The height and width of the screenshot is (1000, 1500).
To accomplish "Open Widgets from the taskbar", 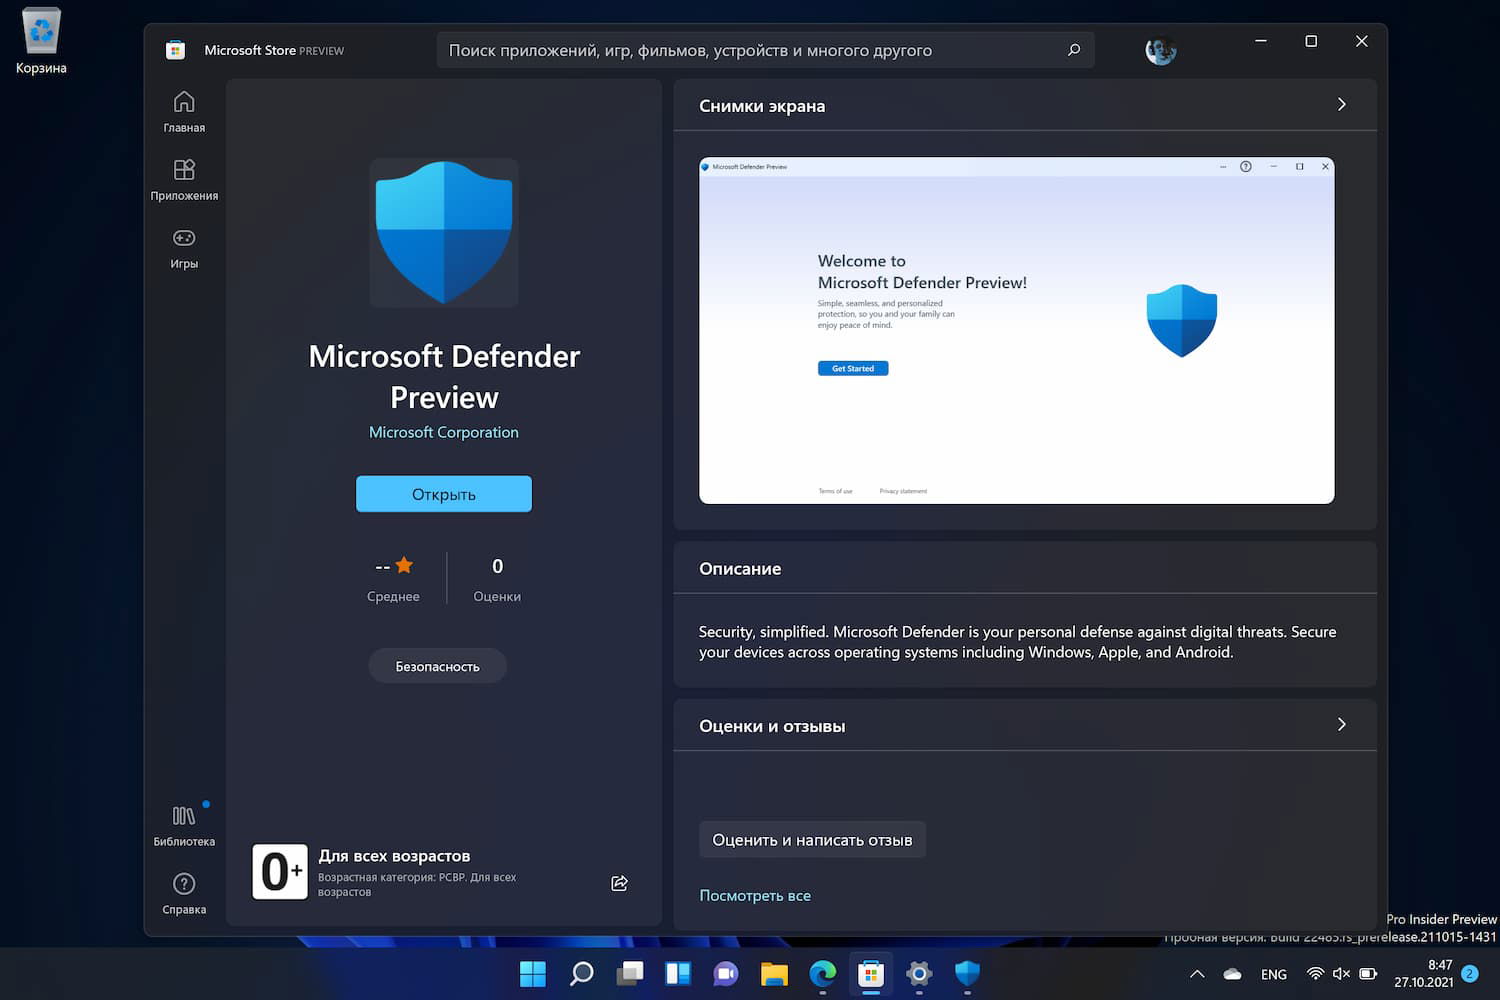I will [678, 973].
